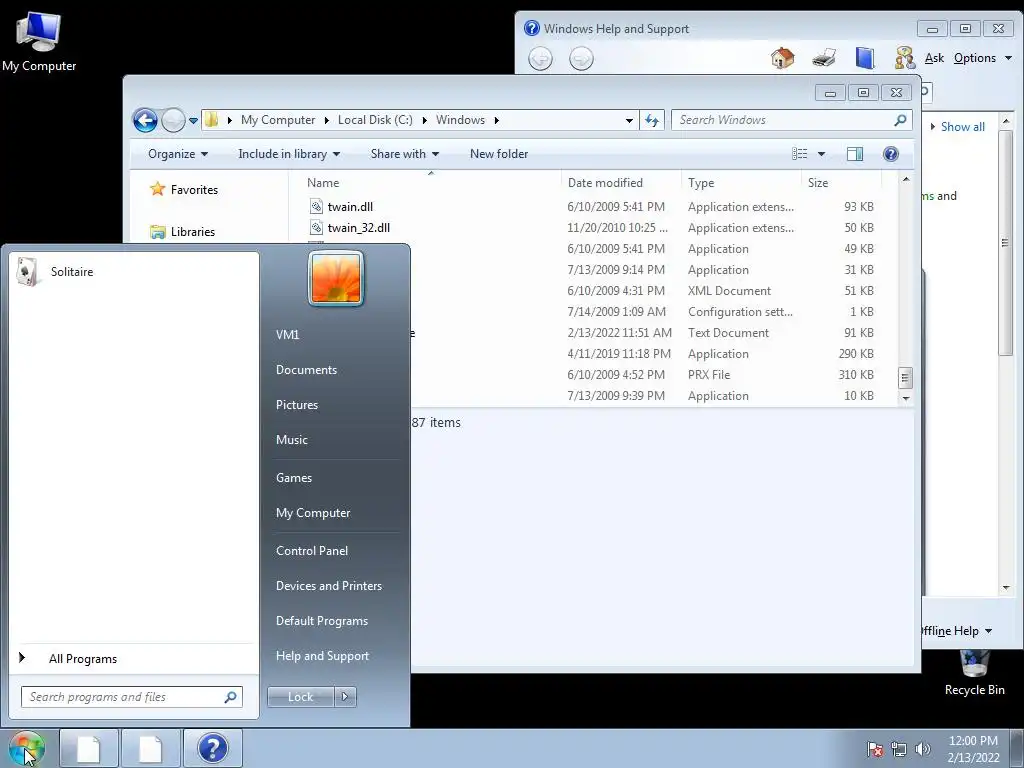The image size is (1024, 768).
Task: Switch to Help and Support taskbar button
Action: coord(212,748)
